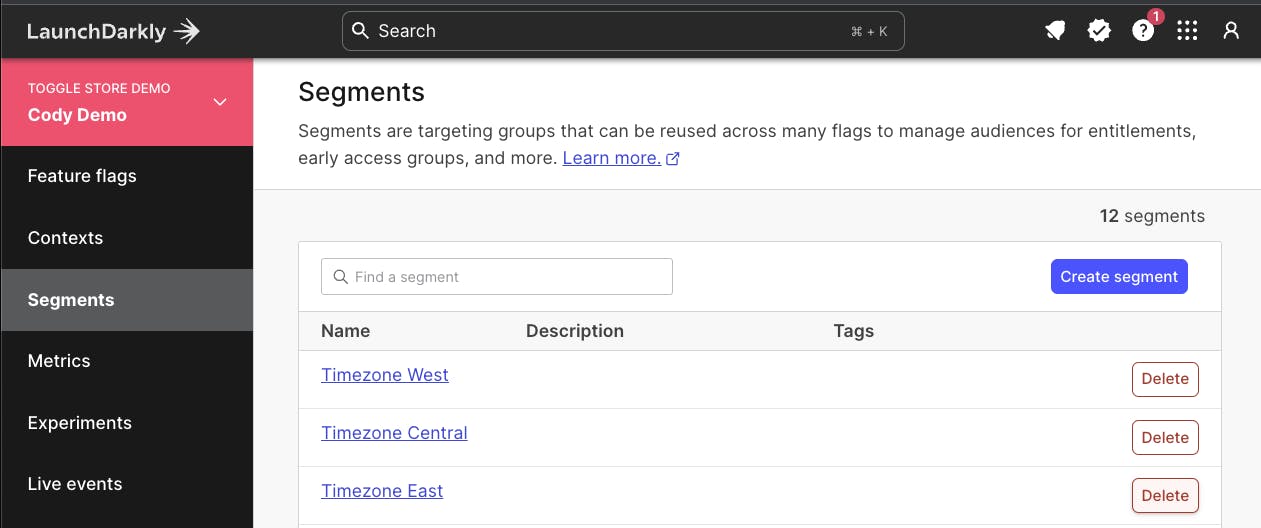Viewport: 1261px width, 528px height.
Task: Open the help question mark icon
Action: 1143,31
